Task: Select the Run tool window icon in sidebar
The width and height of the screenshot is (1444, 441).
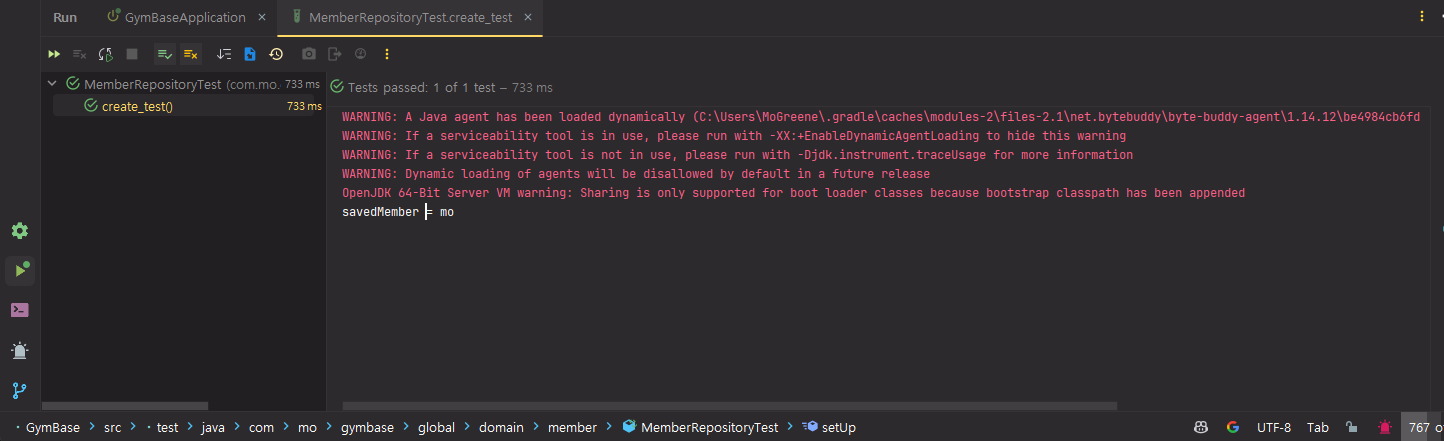Action: (20, 270)
